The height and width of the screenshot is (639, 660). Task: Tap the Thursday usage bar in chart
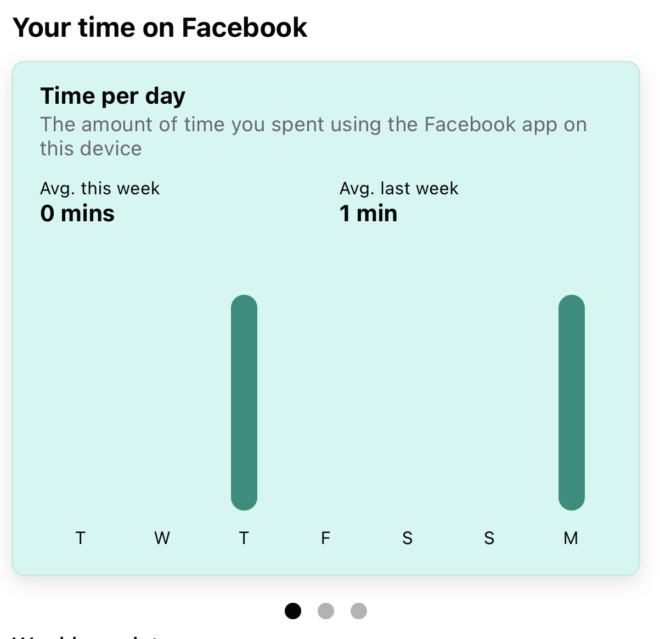coord(244,402)
